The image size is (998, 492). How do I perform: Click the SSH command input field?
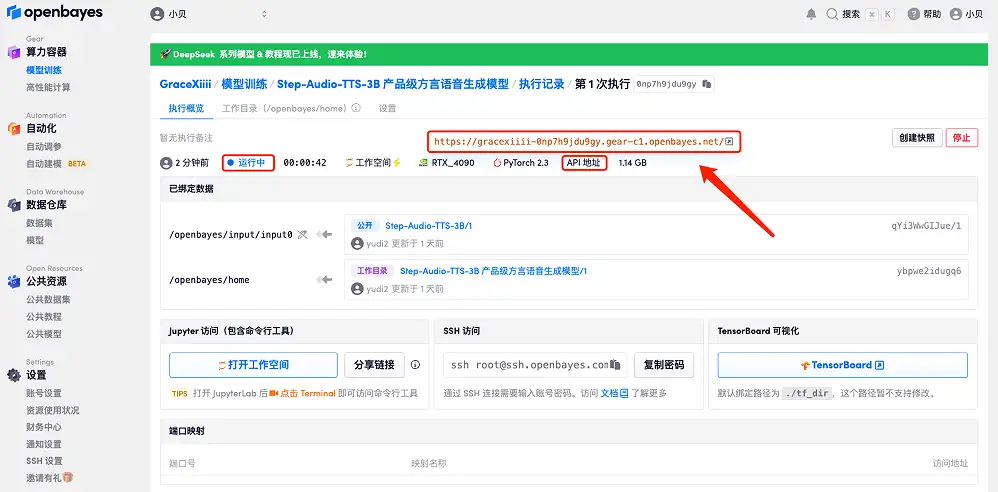pos(535,365)
